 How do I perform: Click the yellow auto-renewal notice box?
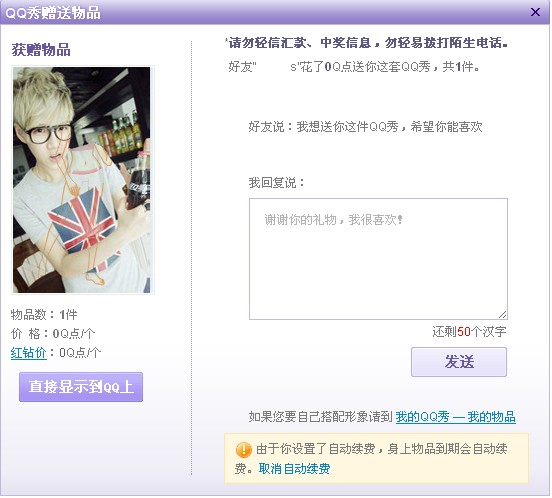click(x=376, y=459)
